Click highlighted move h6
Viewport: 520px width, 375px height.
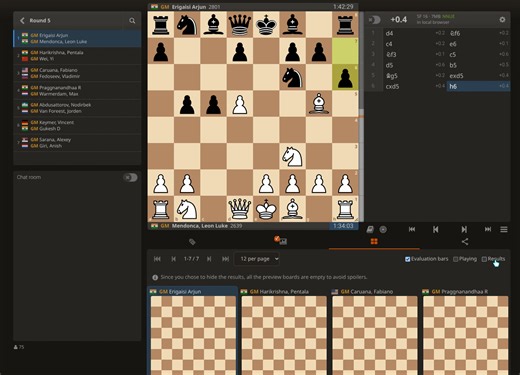(x=478, y=87)
